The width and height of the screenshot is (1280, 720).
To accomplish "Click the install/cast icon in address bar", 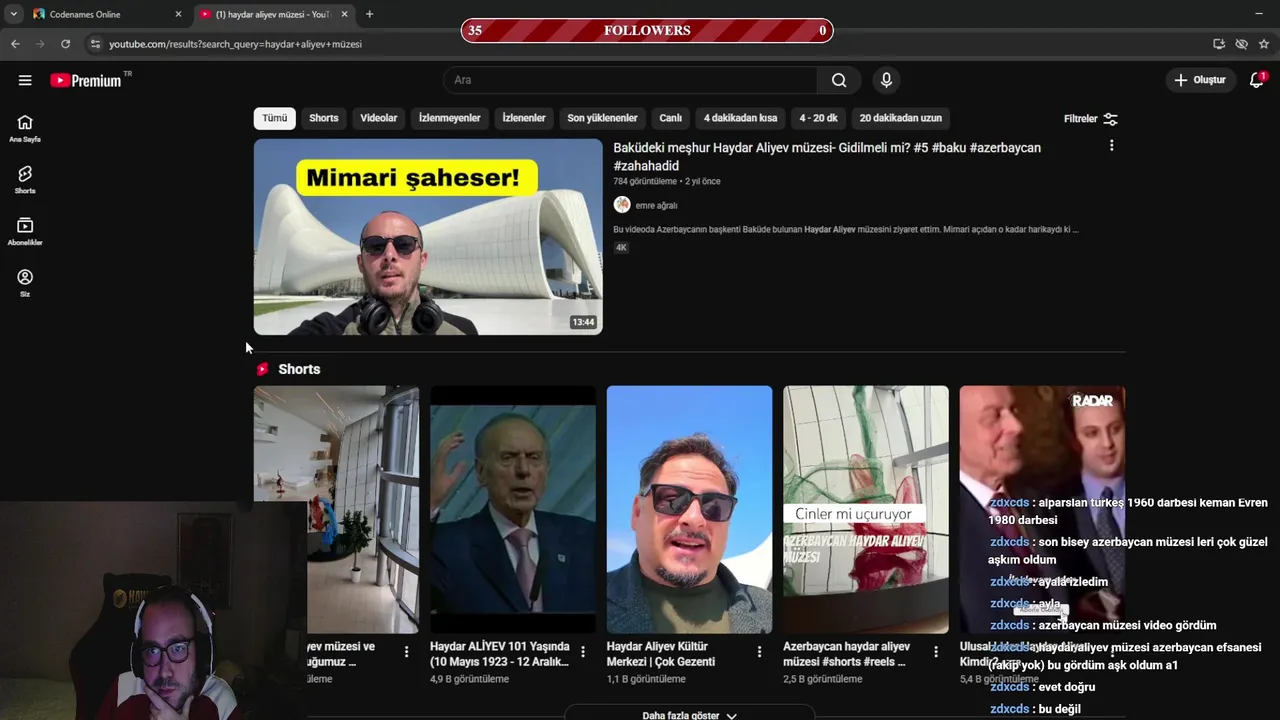I will click(x=1219, y=44).
